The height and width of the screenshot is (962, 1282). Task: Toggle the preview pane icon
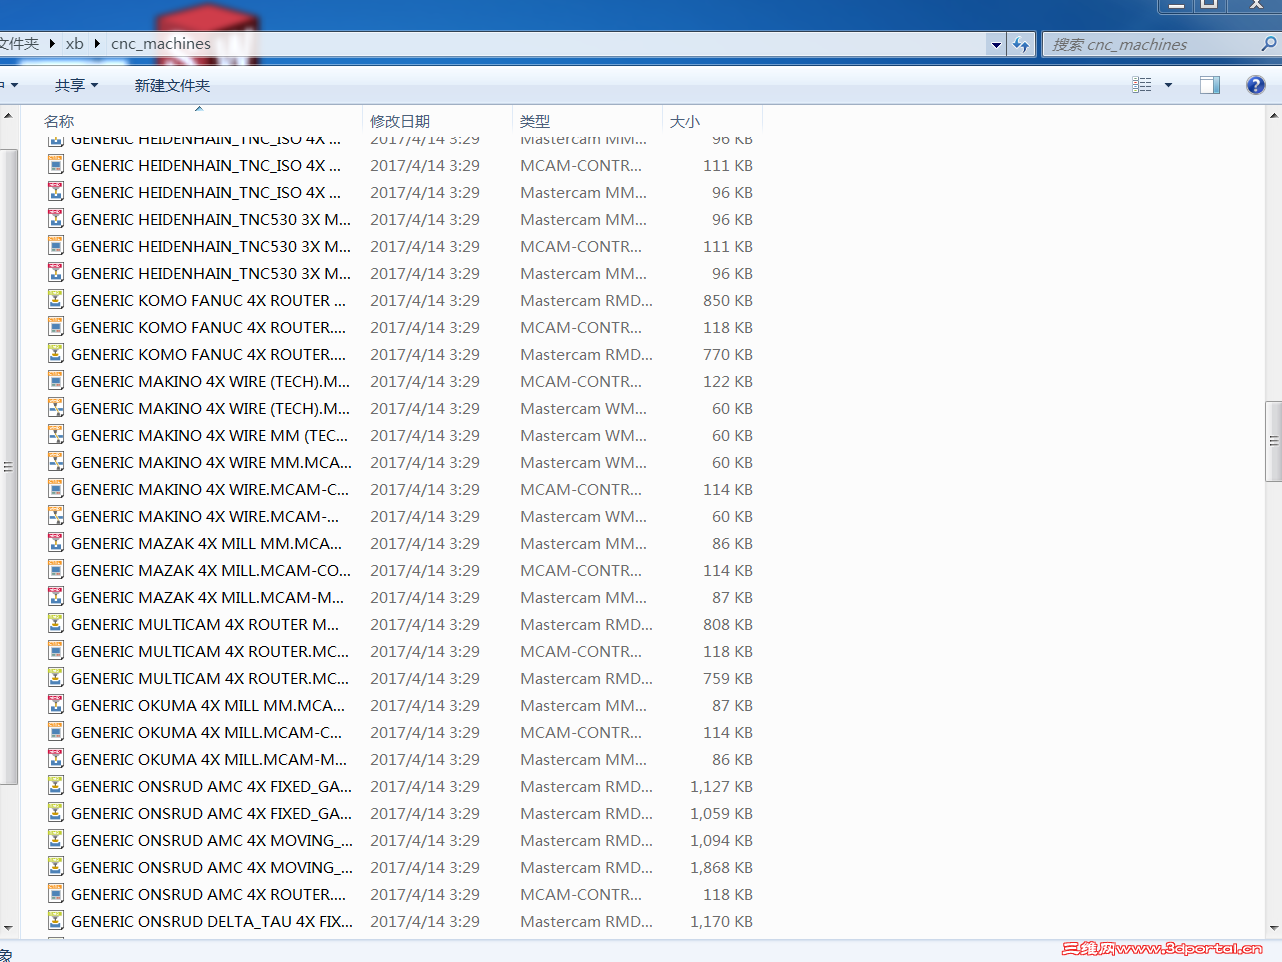pos(1210,85)
